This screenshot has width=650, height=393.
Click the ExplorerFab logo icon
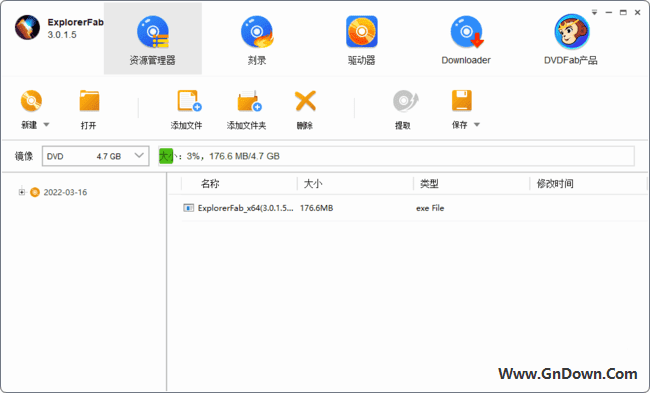tap(27, 27)
